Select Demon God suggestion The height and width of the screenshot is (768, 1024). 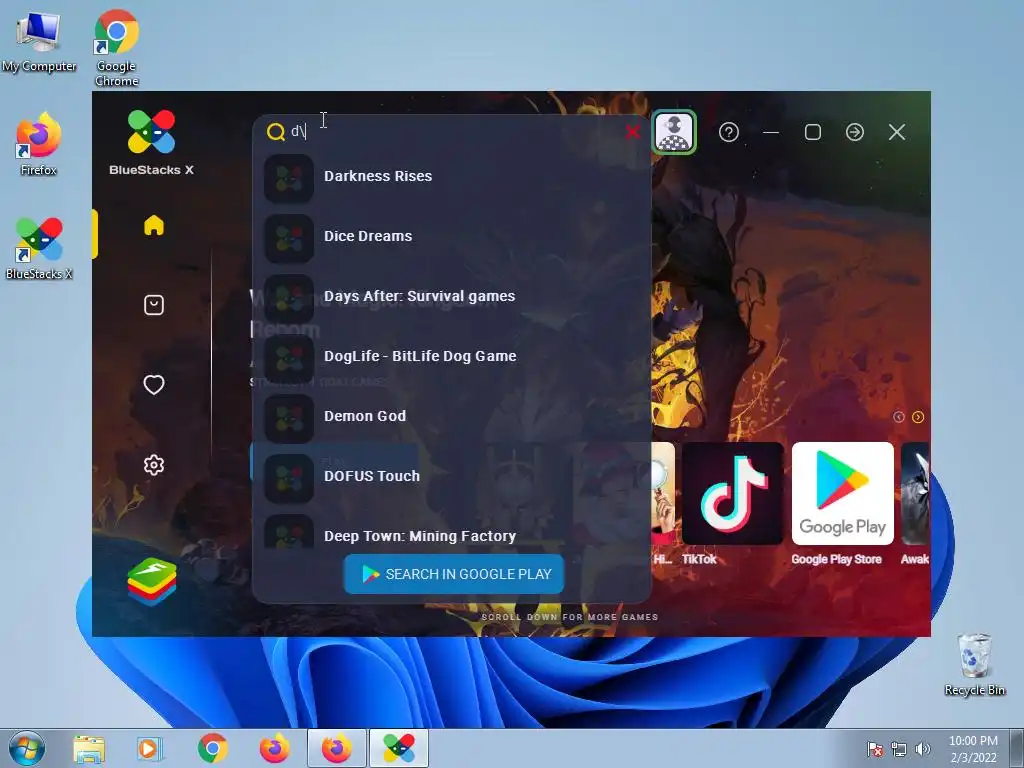(x=452, y=417)
